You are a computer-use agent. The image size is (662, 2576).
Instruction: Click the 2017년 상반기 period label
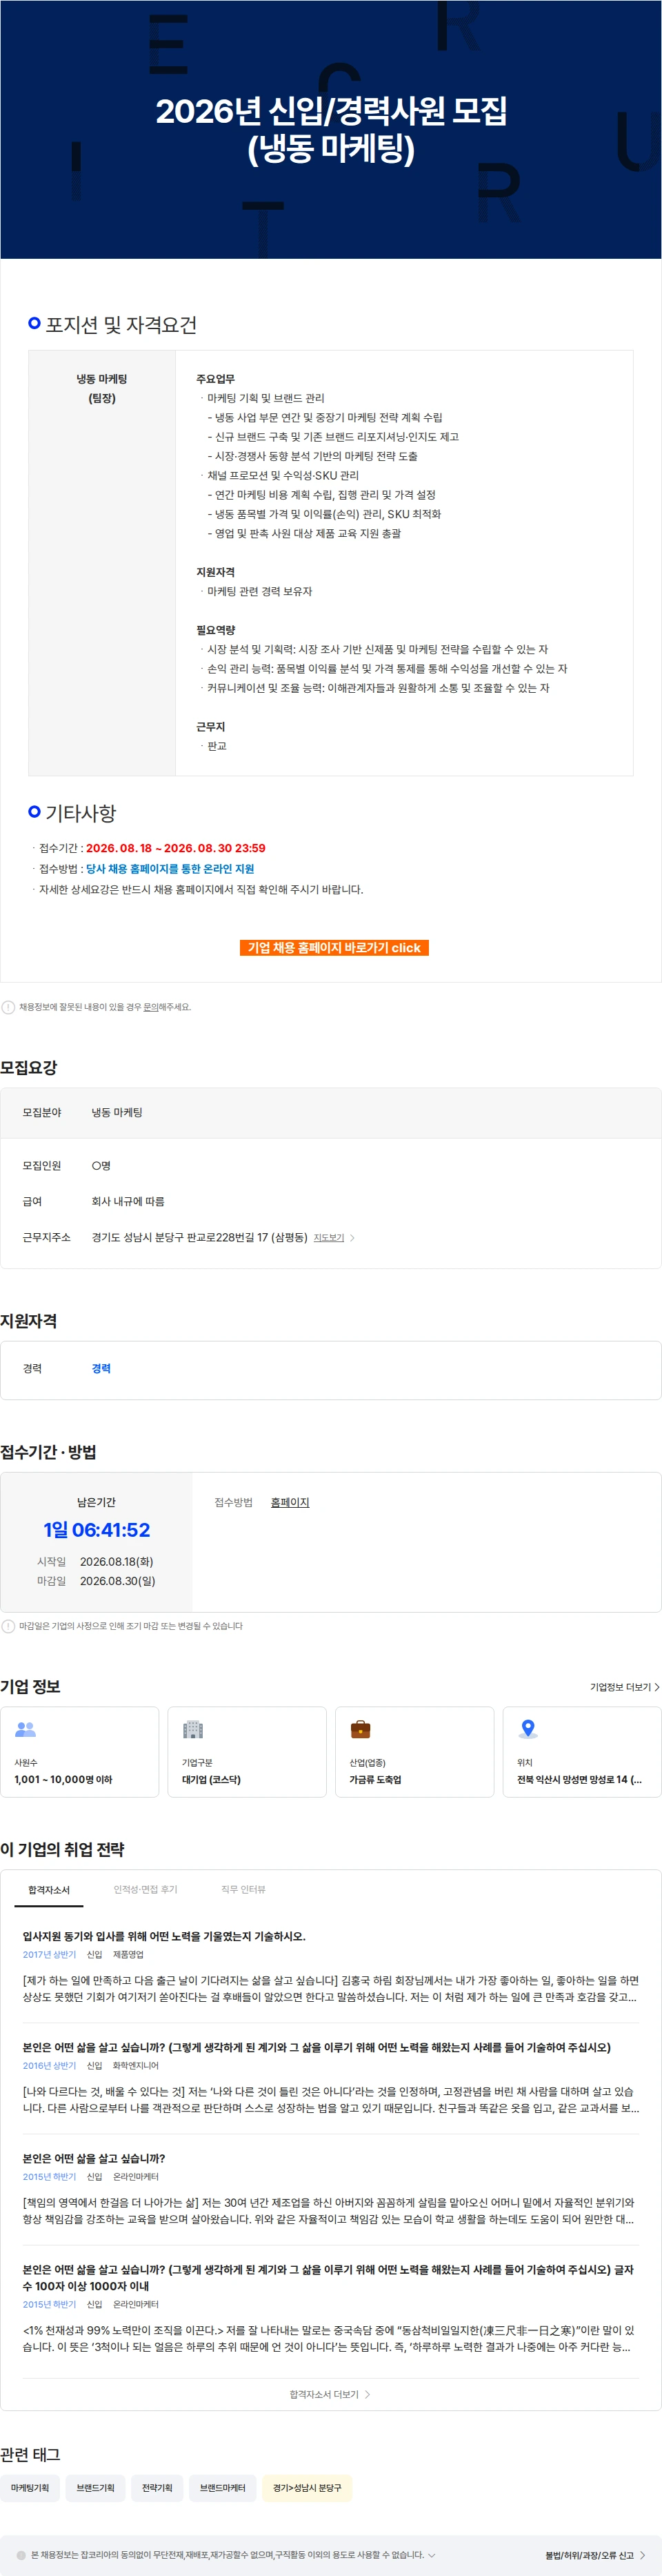[x=49, y=1954]
